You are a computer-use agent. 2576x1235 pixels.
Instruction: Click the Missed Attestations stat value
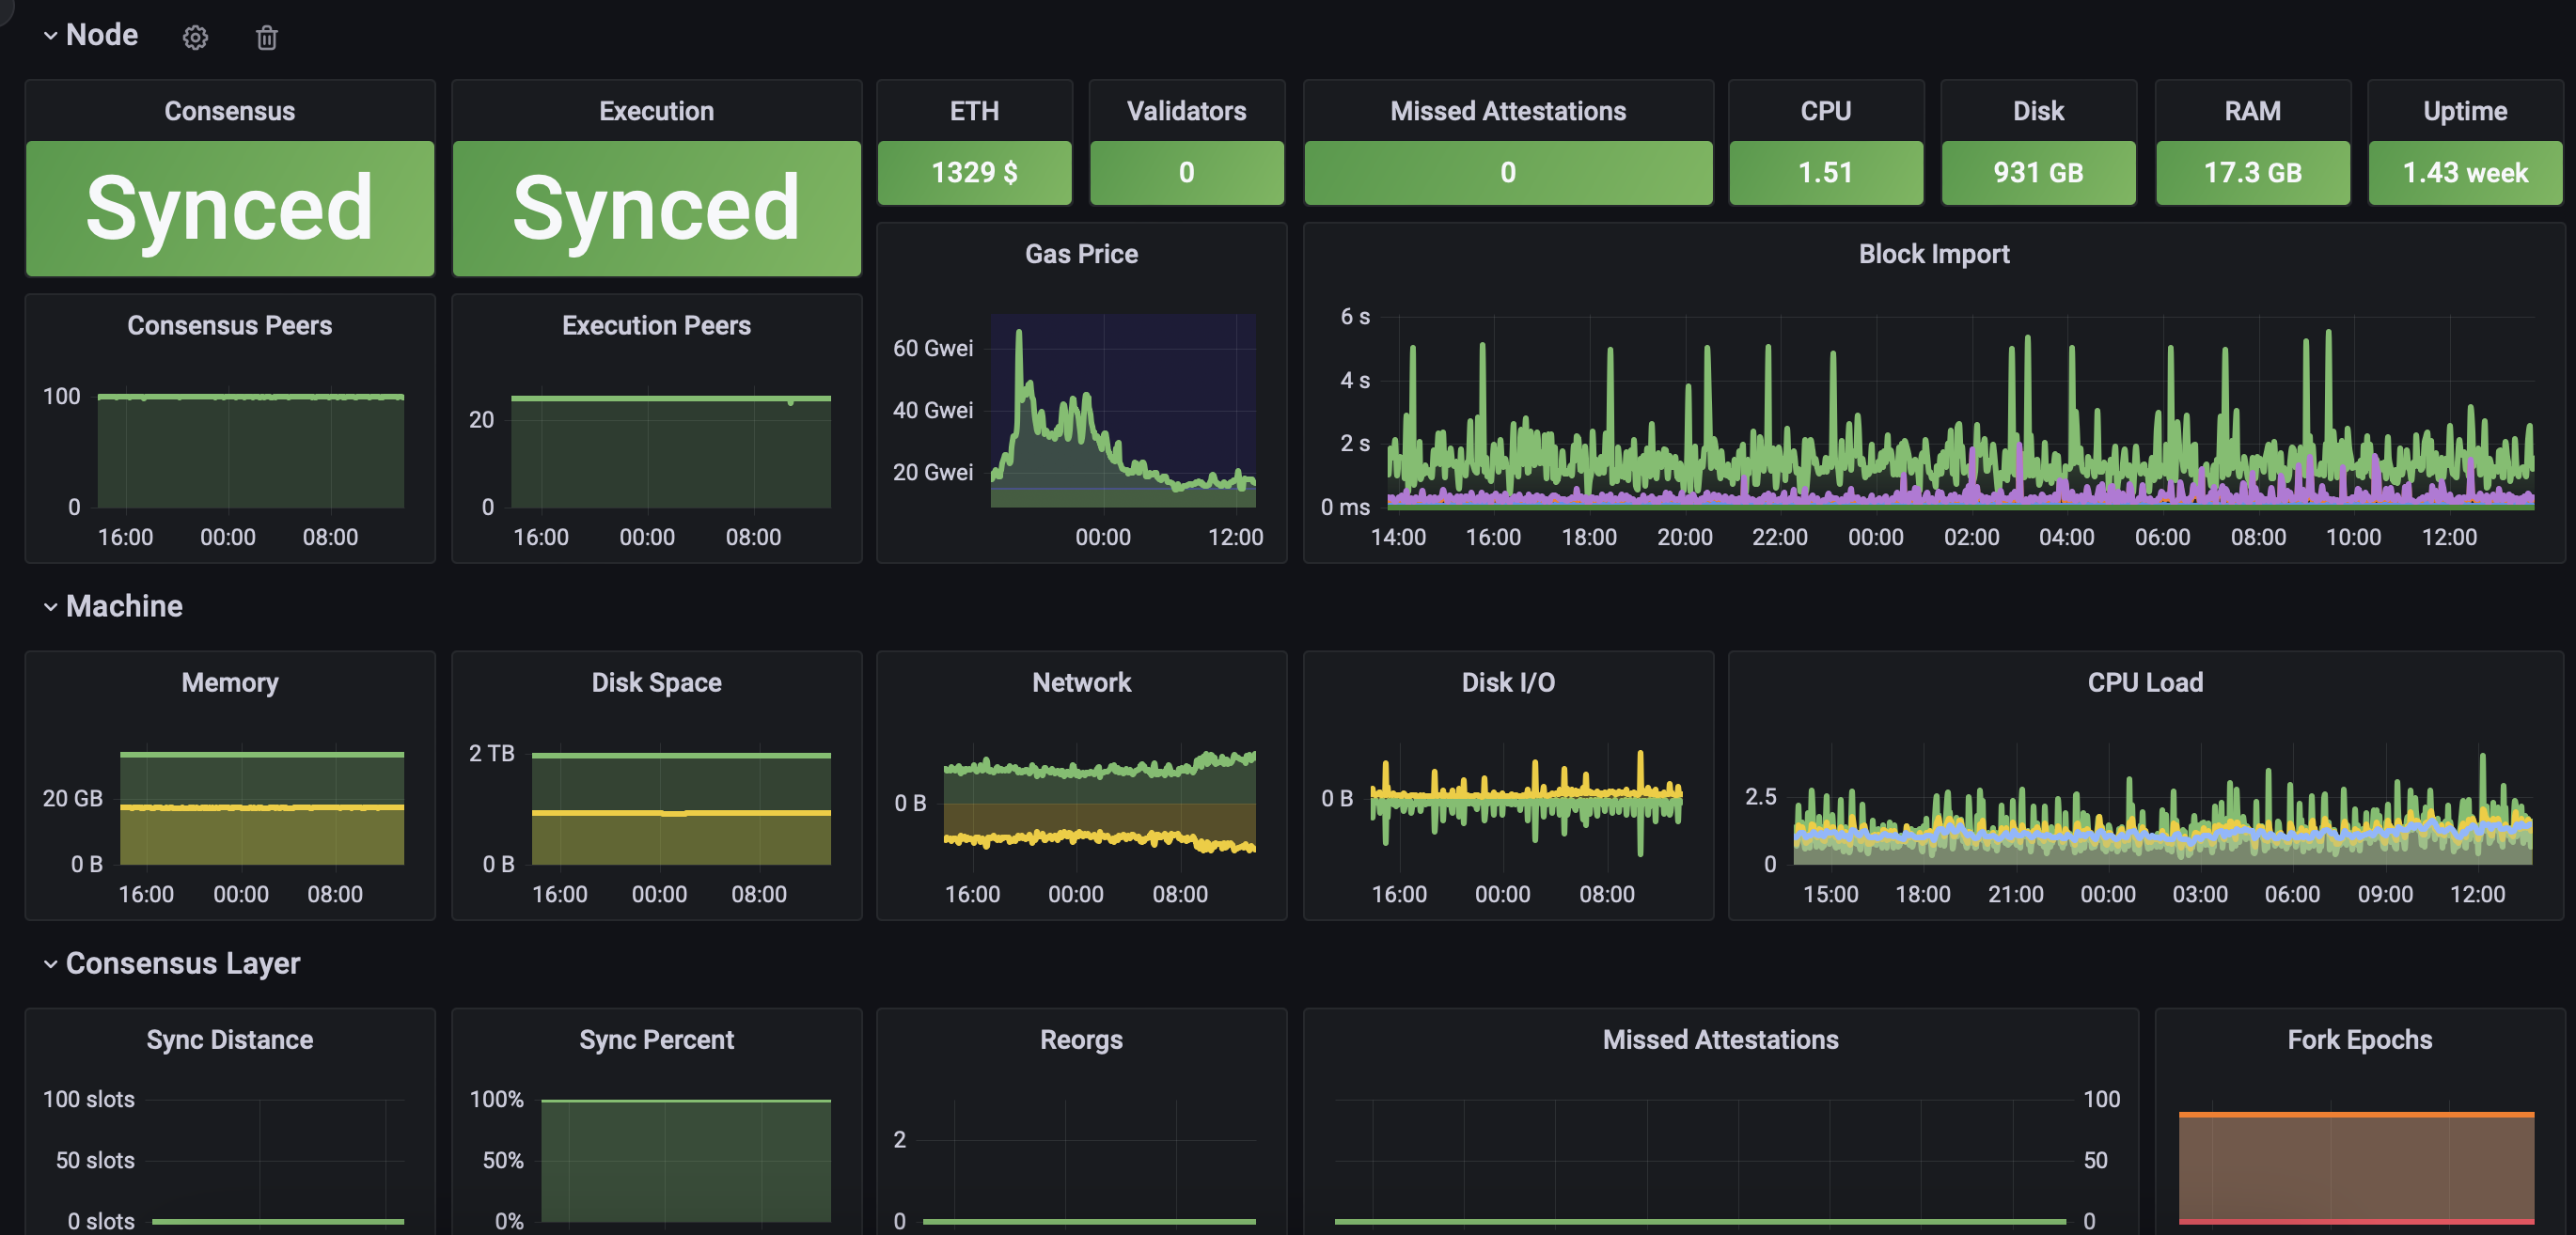(1507, 173)
